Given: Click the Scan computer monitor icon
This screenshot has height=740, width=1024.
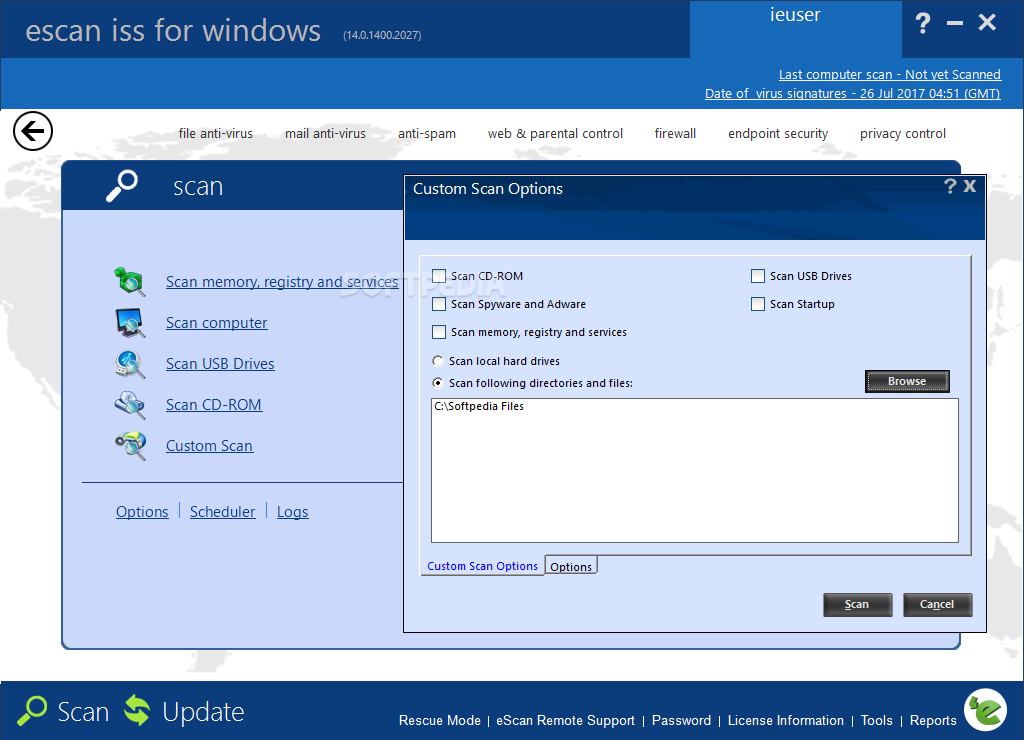Looking at the screenshot, I should [x=129, y=322].
